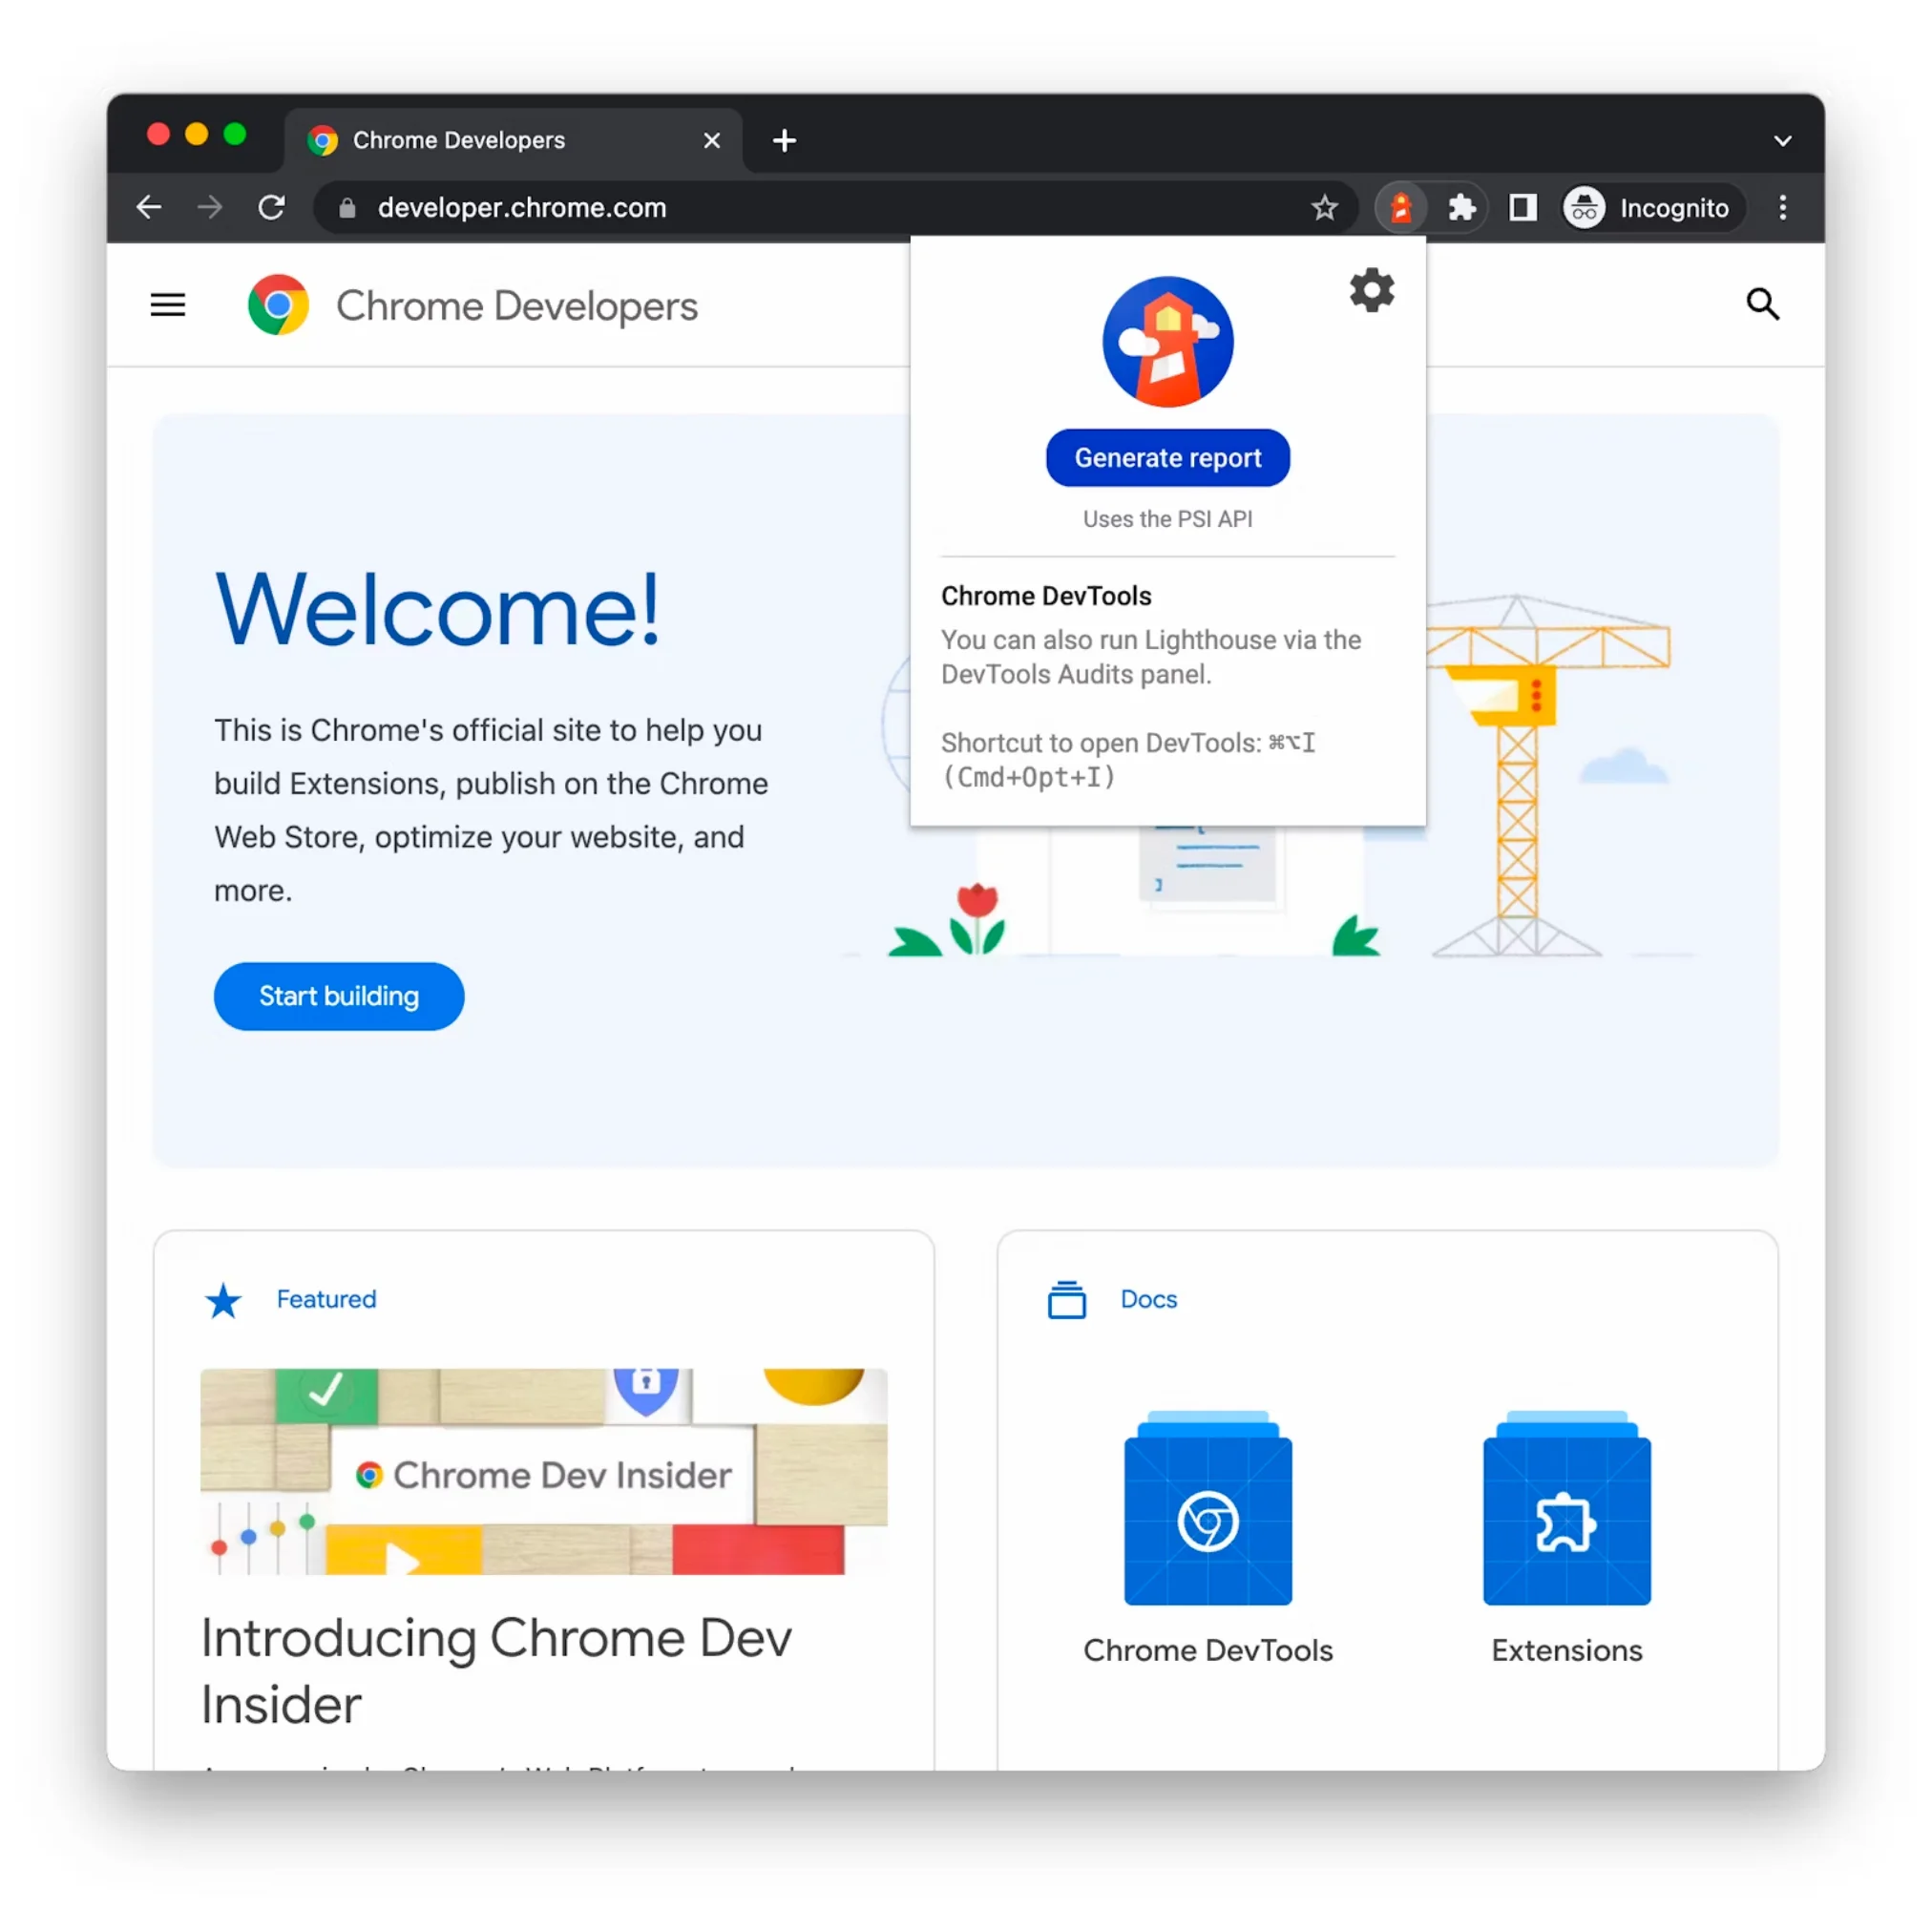This screenshot has height=1932, width=1932.
Task: Click the 'Welcome!' heading
Action: tap(438, 609)
